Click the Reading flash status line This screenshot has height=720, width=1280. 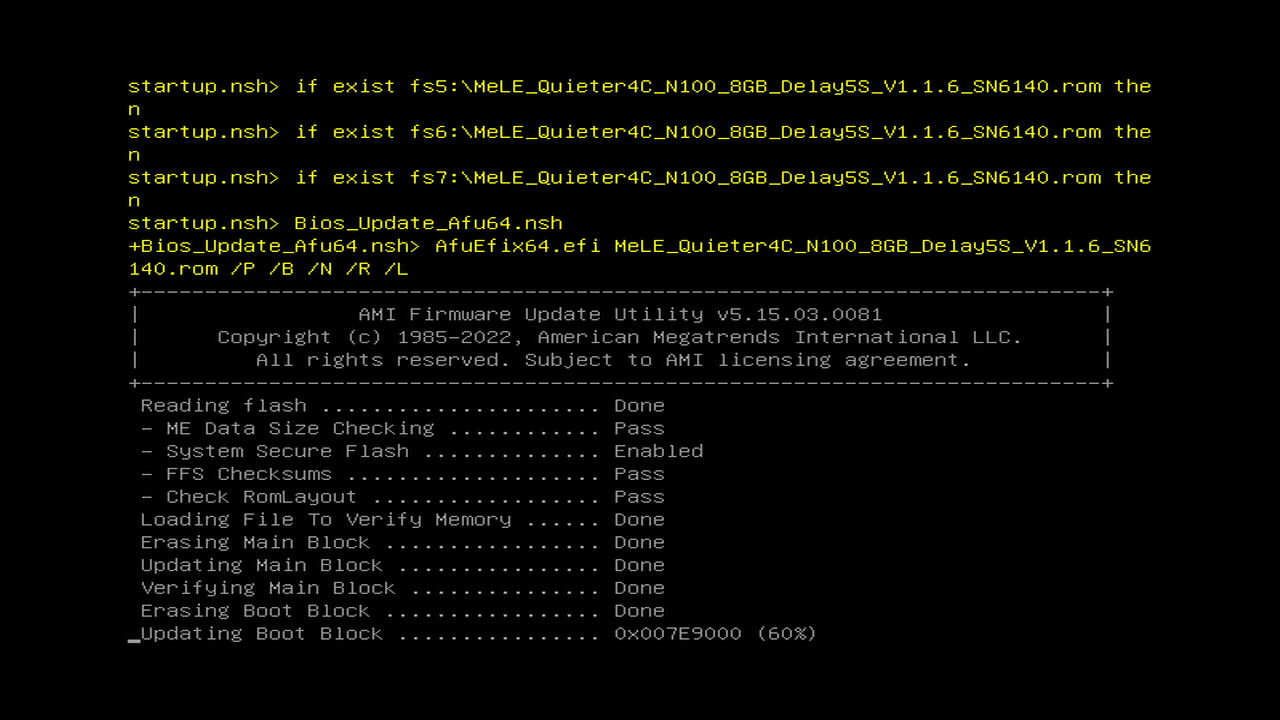pyautogui.click(x=402, y=405)
